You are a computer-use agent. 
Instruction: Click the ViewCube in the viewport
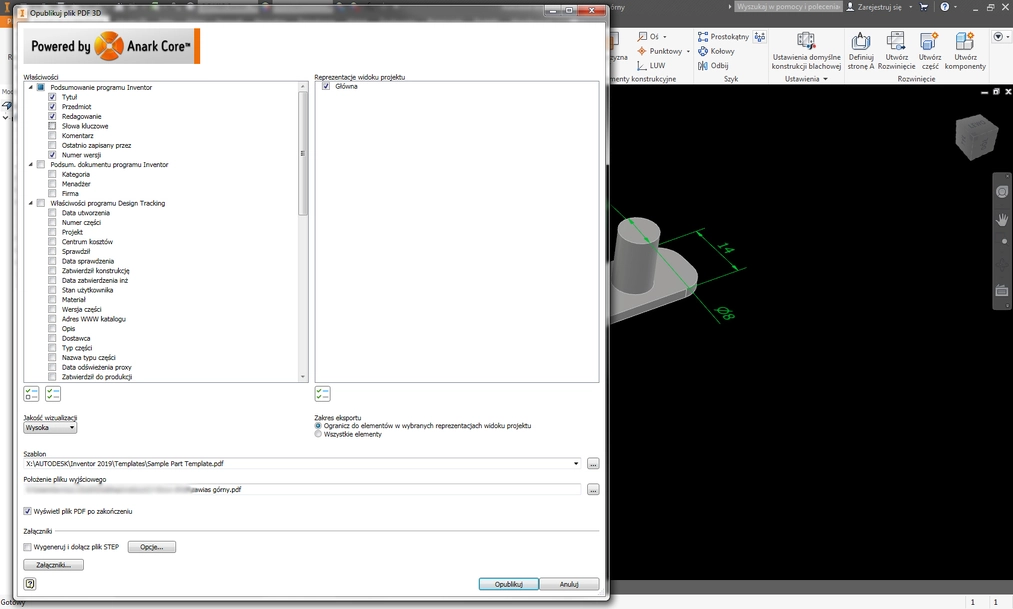[974, 138]
